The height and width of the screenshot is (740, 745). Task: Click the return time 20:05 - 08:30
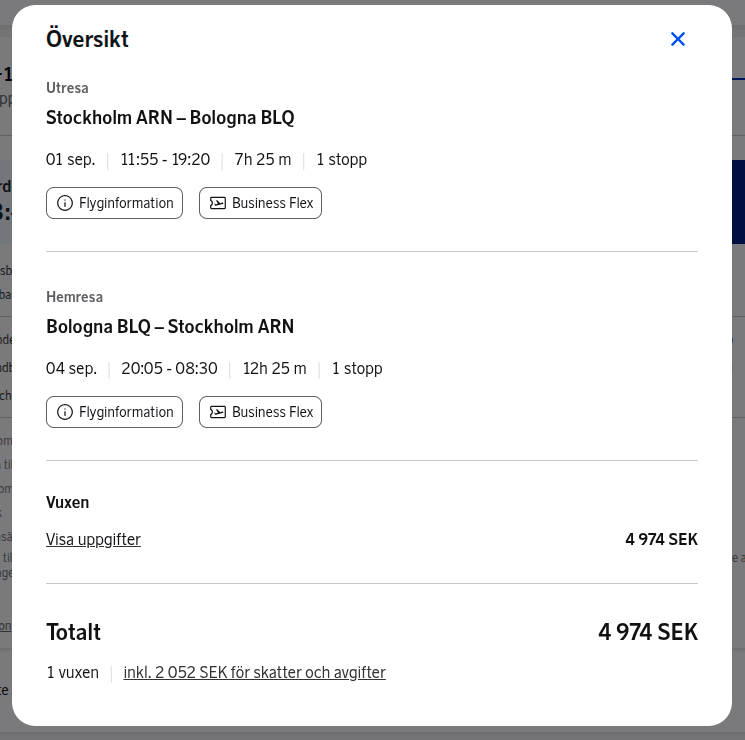click(169, 368)
